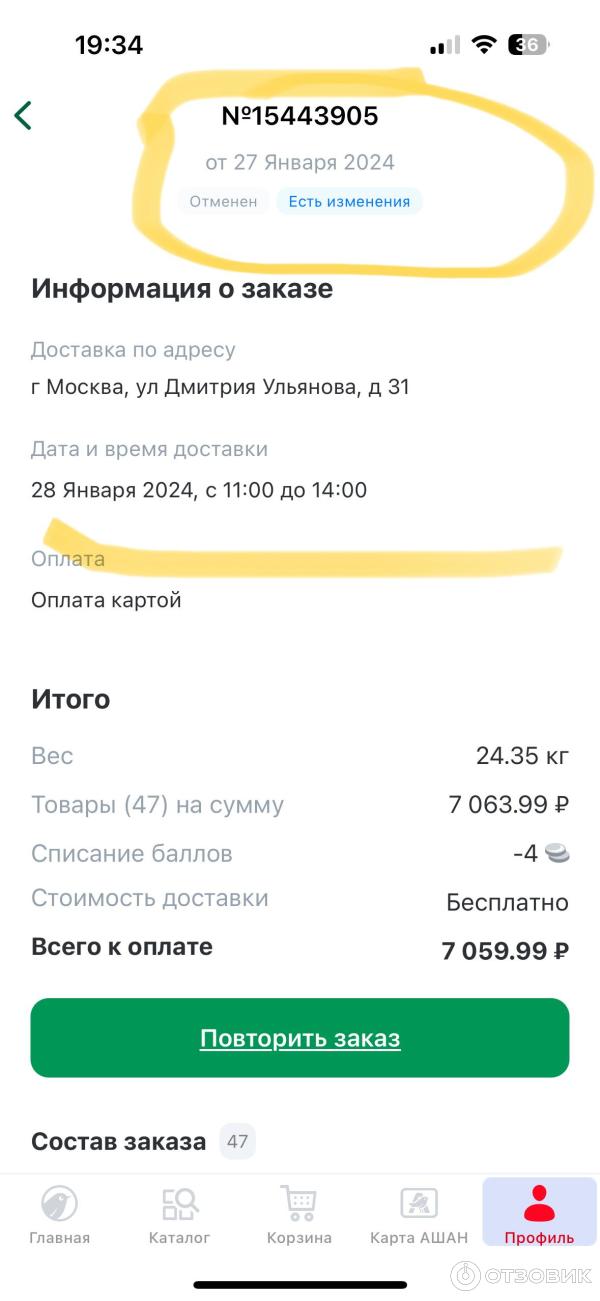Open the Карта АШАН card icon
600x1301 pixels.
pyautogui.click(x=419, y=1203)
